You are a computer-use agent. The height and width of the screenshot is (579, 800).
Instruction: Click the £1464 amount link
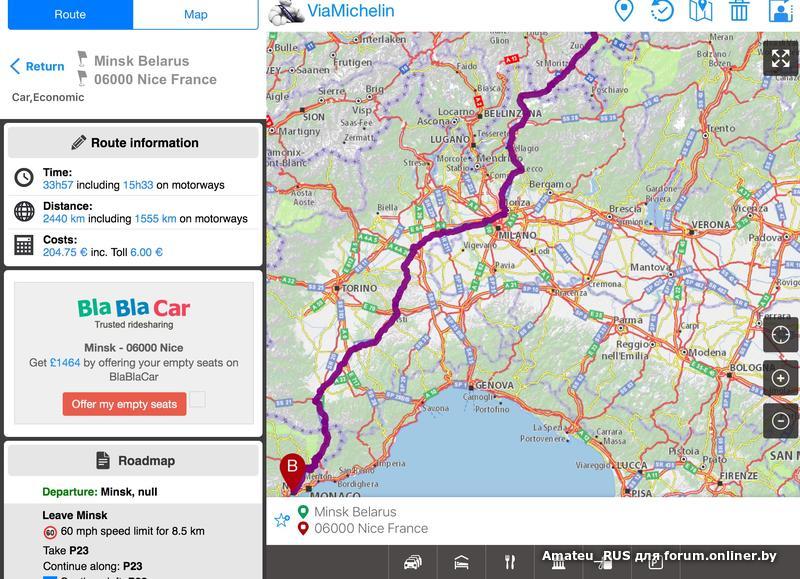click(x=65, y=363)
